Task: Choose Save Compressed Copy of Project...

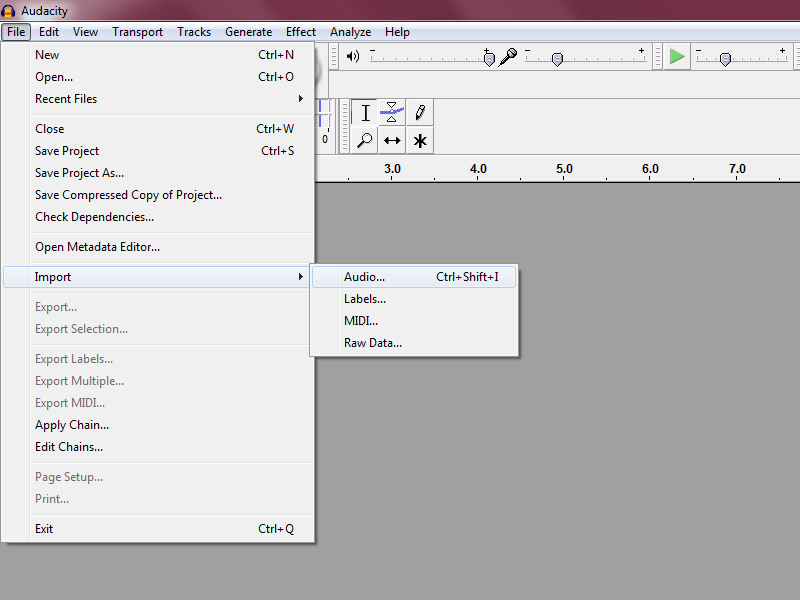Action: pos(158,194)
